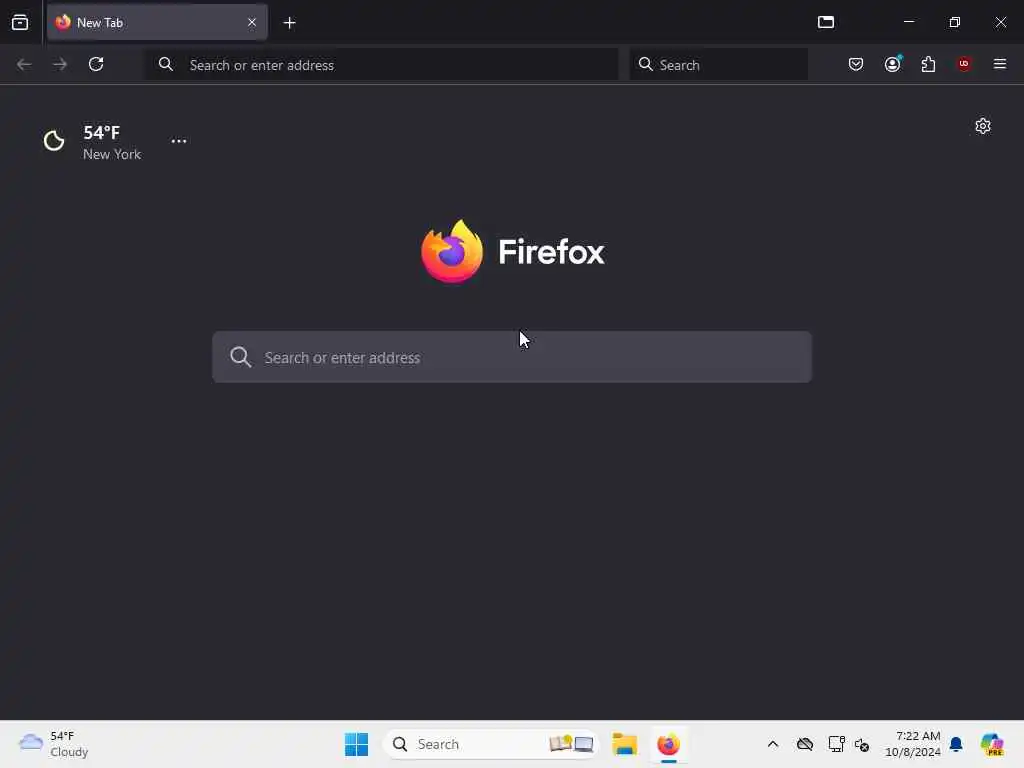The width and height of the screenshot is (1024, 768).
Task: Open the notification bell icon
Action: point(956,744)
